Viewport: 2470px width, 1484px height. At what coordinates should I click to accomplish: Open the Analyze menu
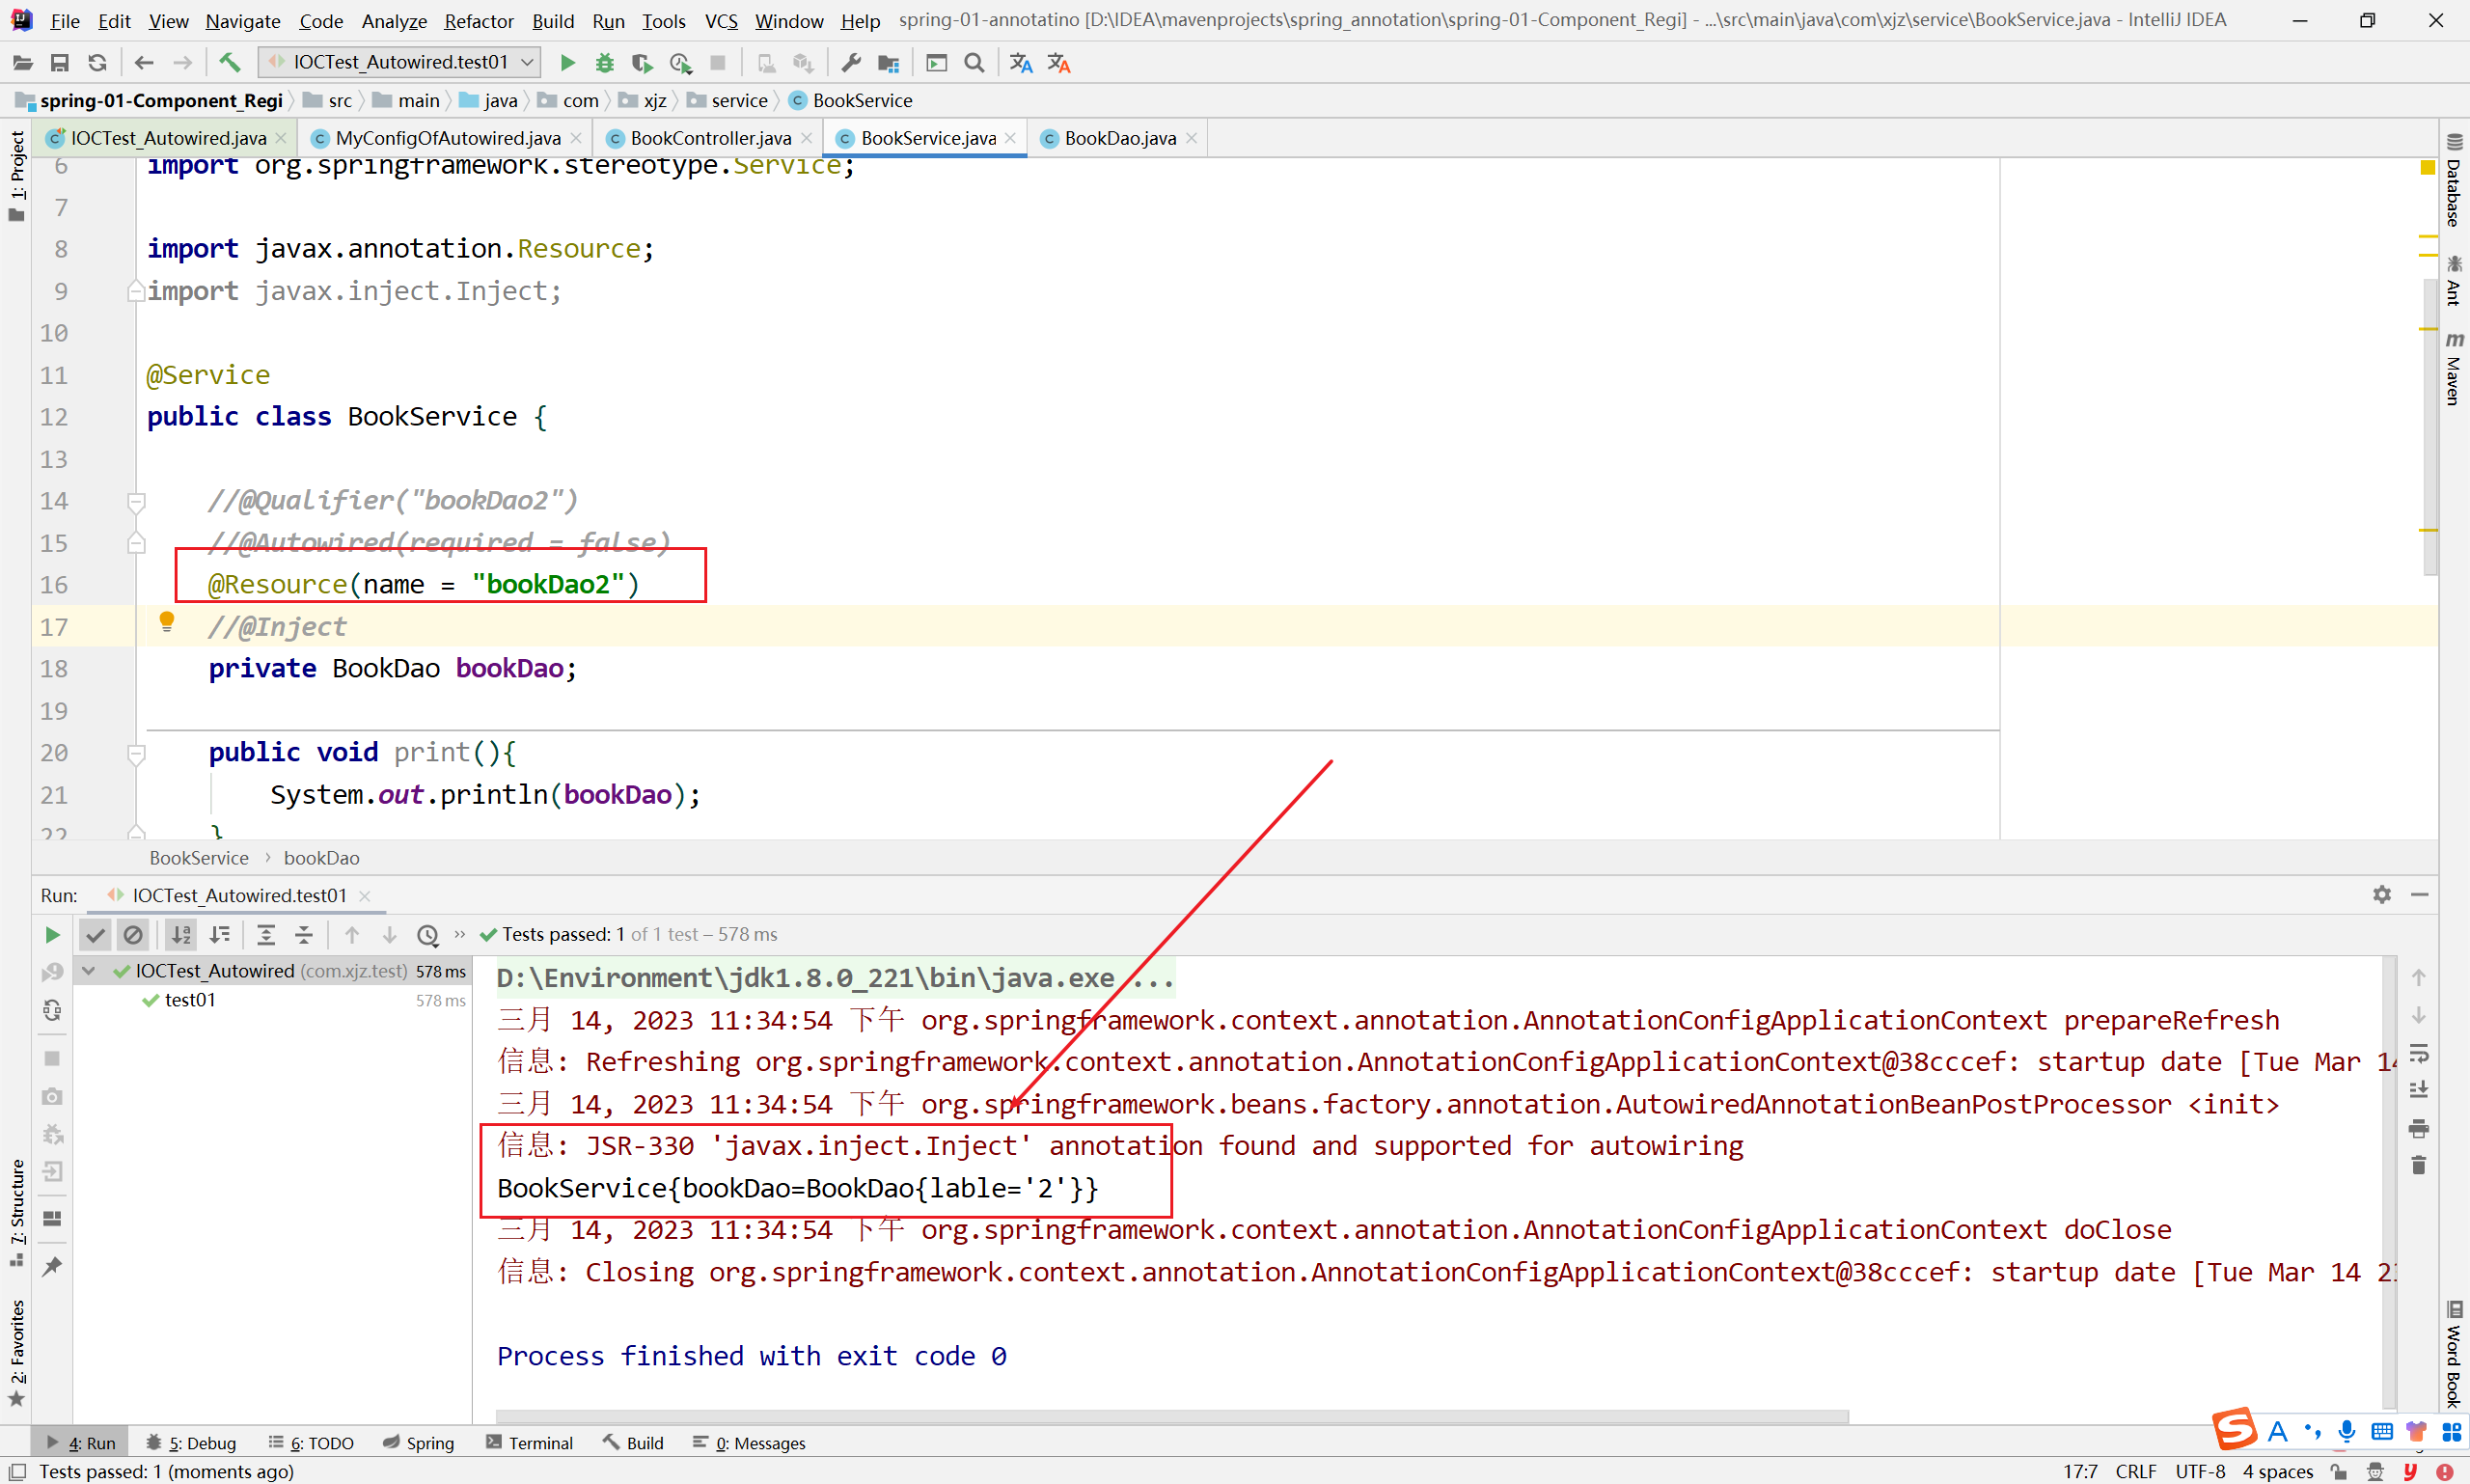coord(394,21)
